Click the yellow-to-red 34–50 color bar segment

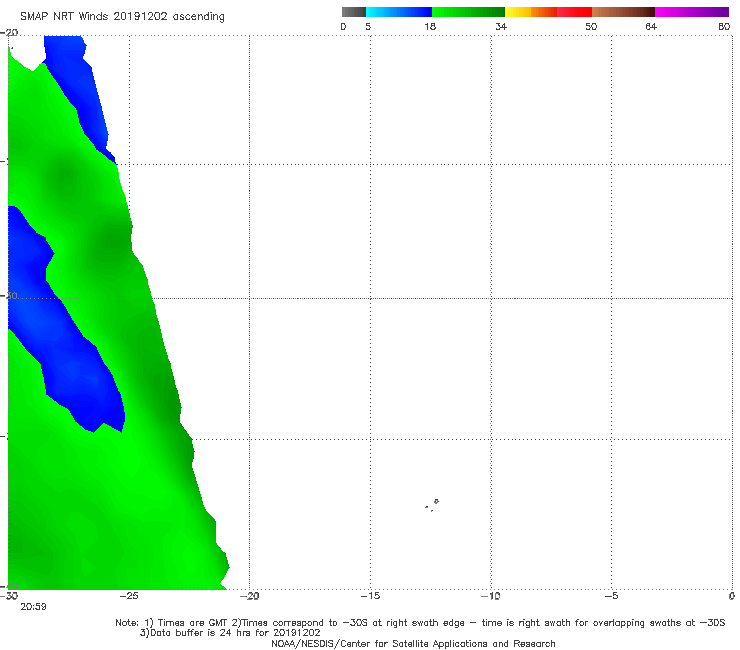point(548,12)
